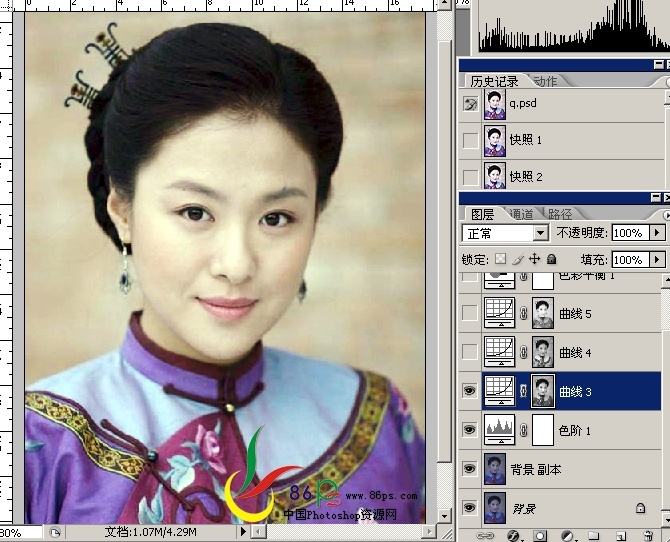Toggle lock position move icon
This screenshot has width=670, height=542.
(x=535, y=259)
